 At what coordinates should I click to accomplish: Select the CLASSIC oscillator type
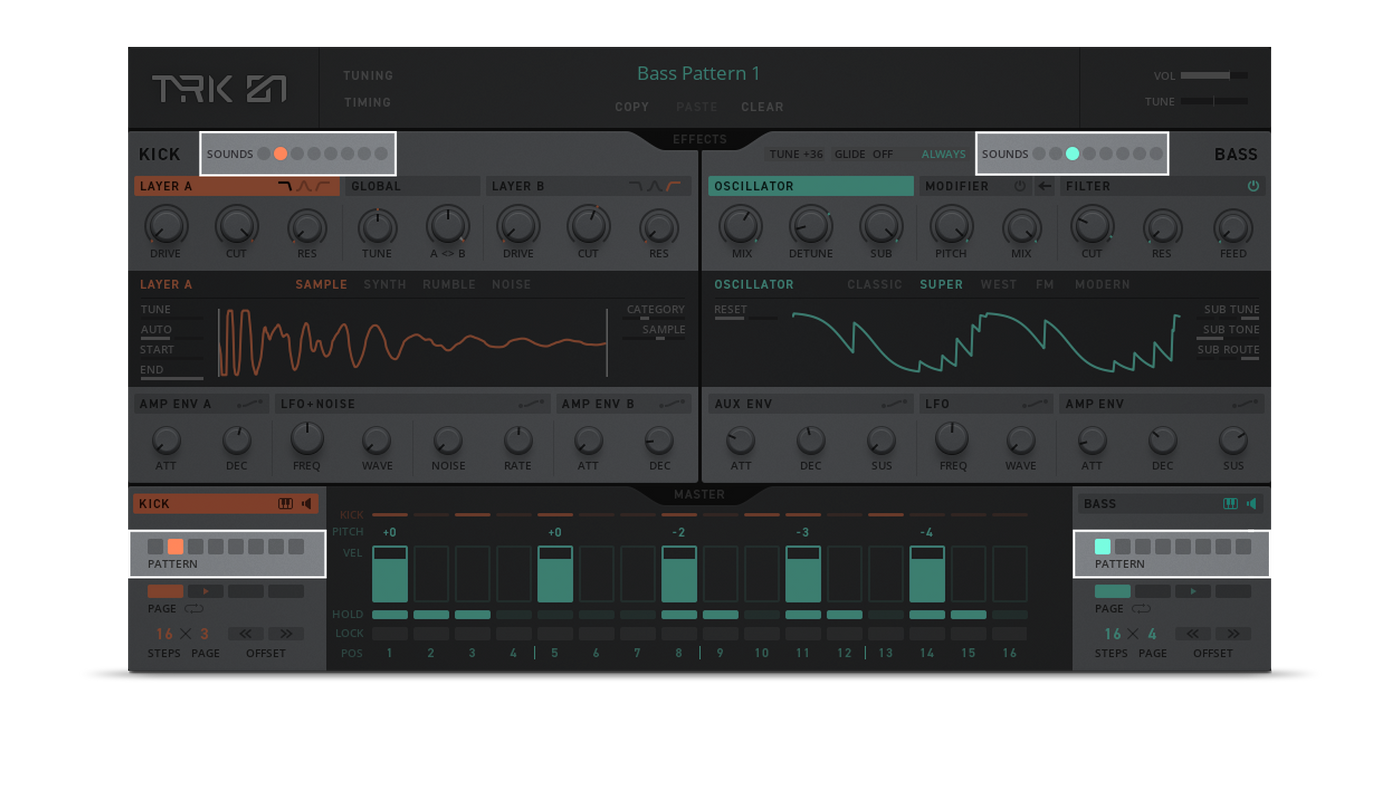pos(875,285)
